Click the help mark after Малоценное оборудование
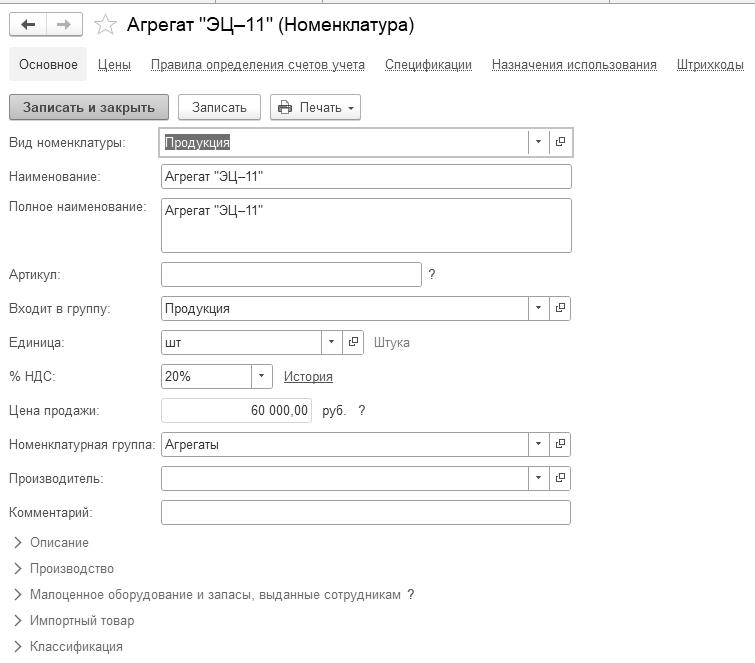This screenshot has height=663, width=755. (410, 594)
